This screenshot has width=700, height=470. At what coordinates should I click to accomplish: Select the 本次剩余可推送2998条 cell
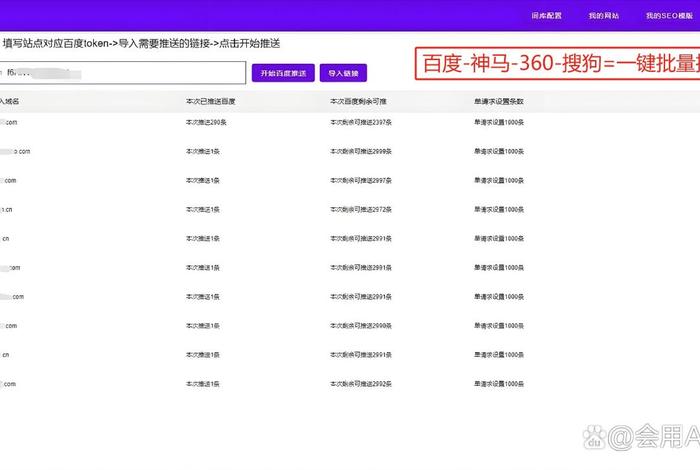(x=361, y=326)
